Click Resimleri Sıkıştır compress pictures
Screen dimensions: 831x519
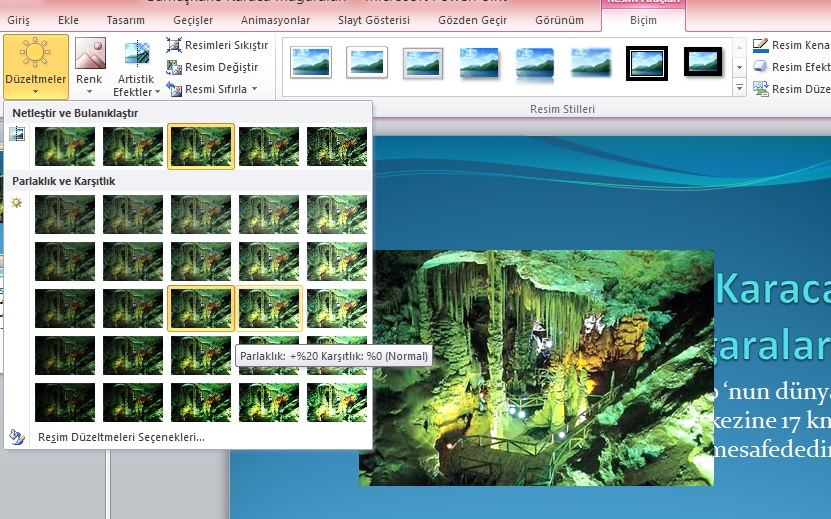(217, 45)
